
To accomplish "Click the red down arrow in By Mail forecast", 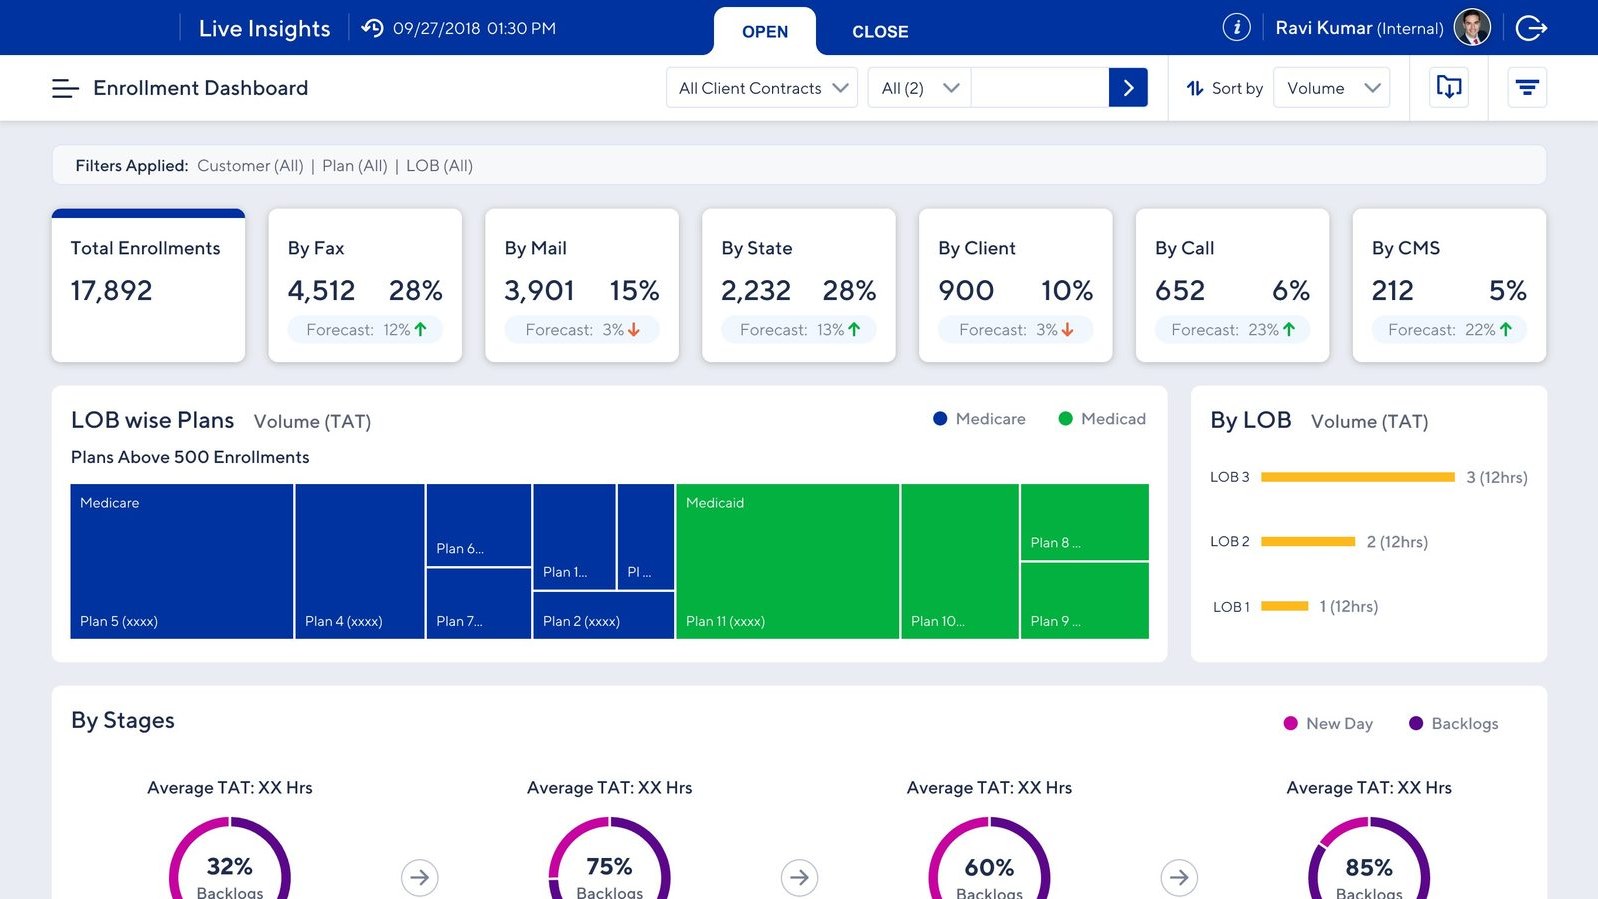I will tap(634, 329).
